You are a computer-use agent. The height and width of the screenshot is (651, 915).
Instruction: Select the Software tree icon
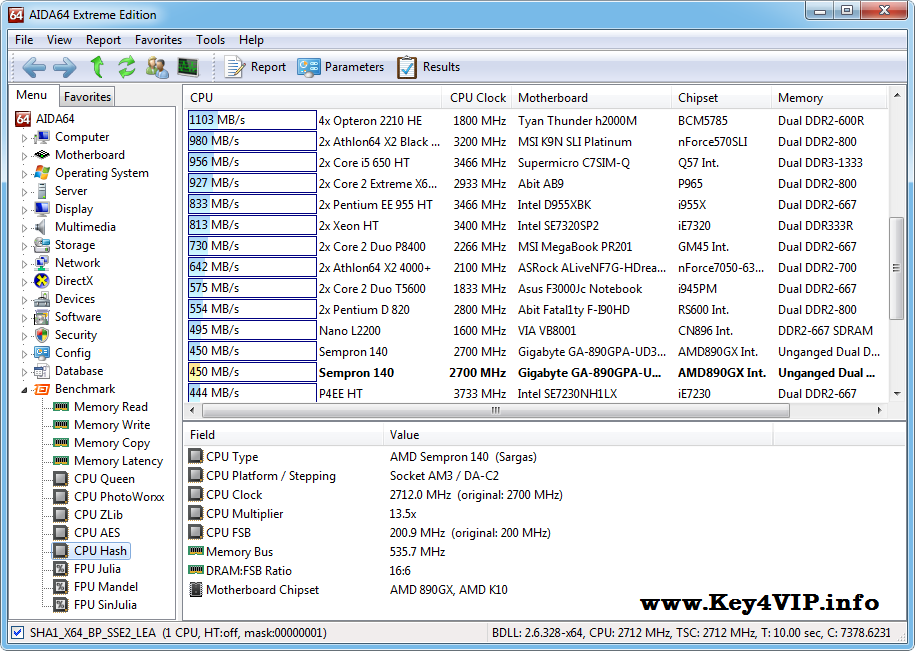click(41, 317)
